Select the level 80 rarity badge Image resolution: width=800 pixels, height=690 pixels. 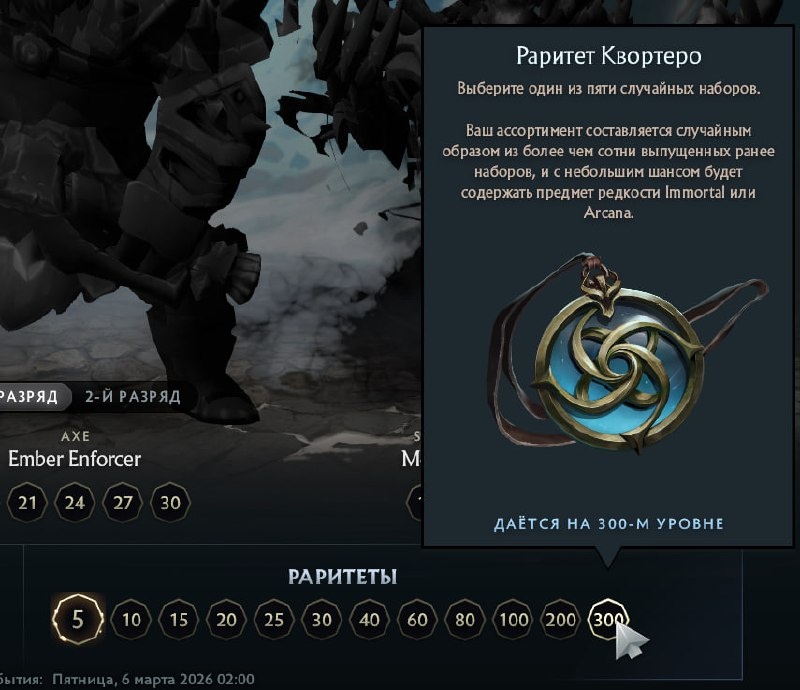[x=465, y=620]
